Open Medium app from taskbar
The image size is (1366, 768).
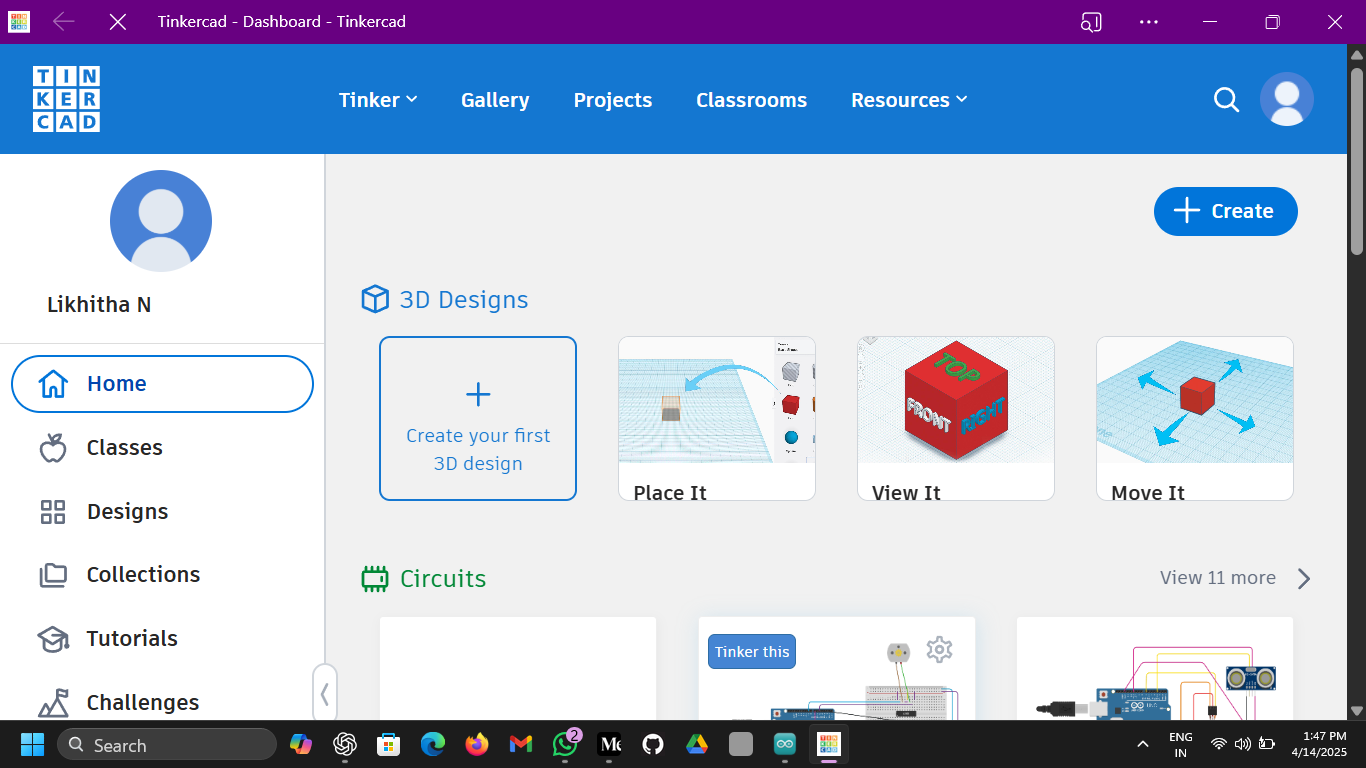[609, 745]
